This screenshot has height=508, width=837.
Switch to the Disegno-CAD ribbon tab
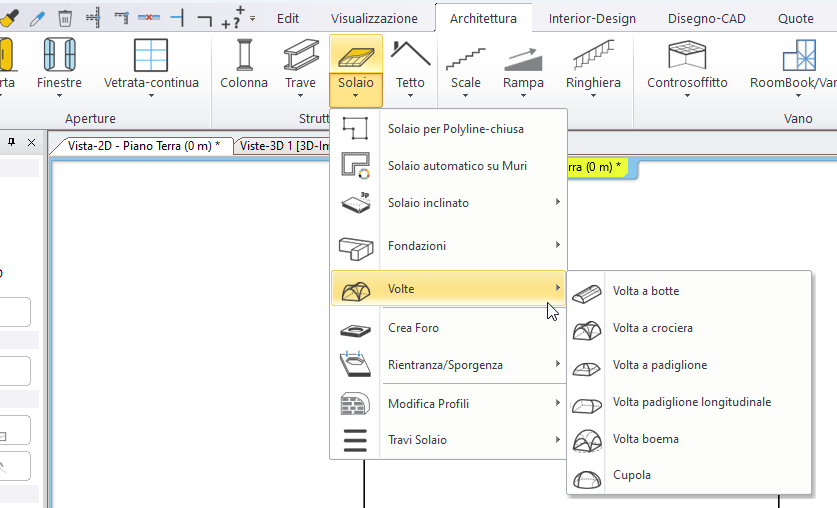706,19
